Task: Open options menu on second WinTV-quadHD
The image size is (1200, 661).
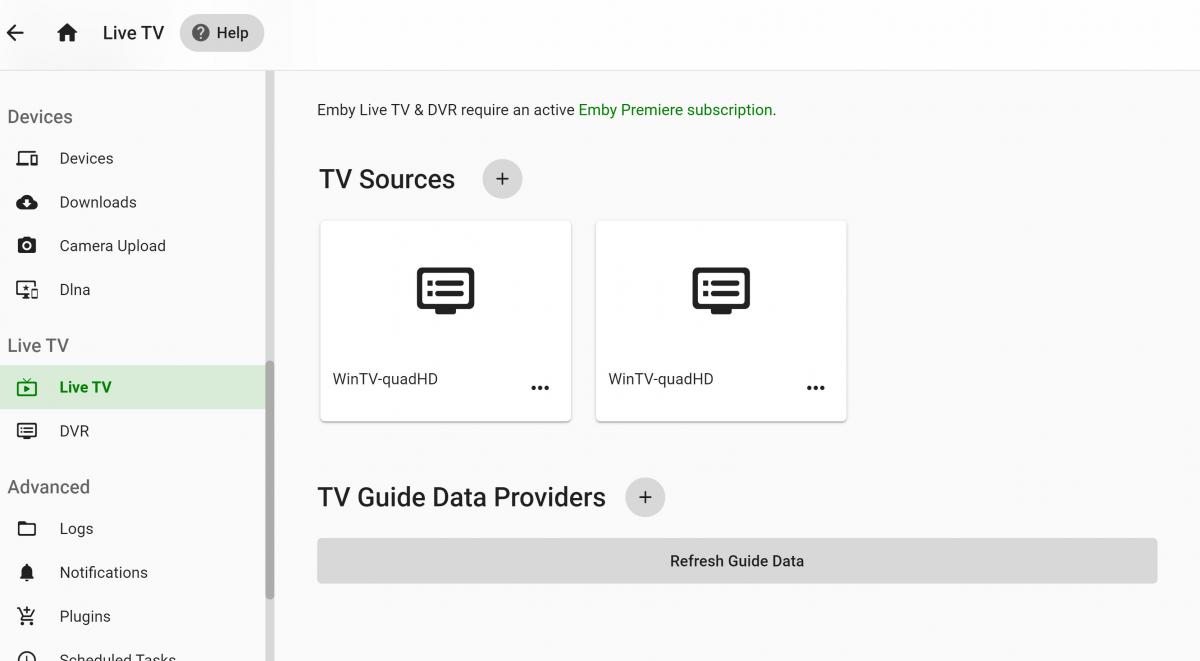Action: 816,388
